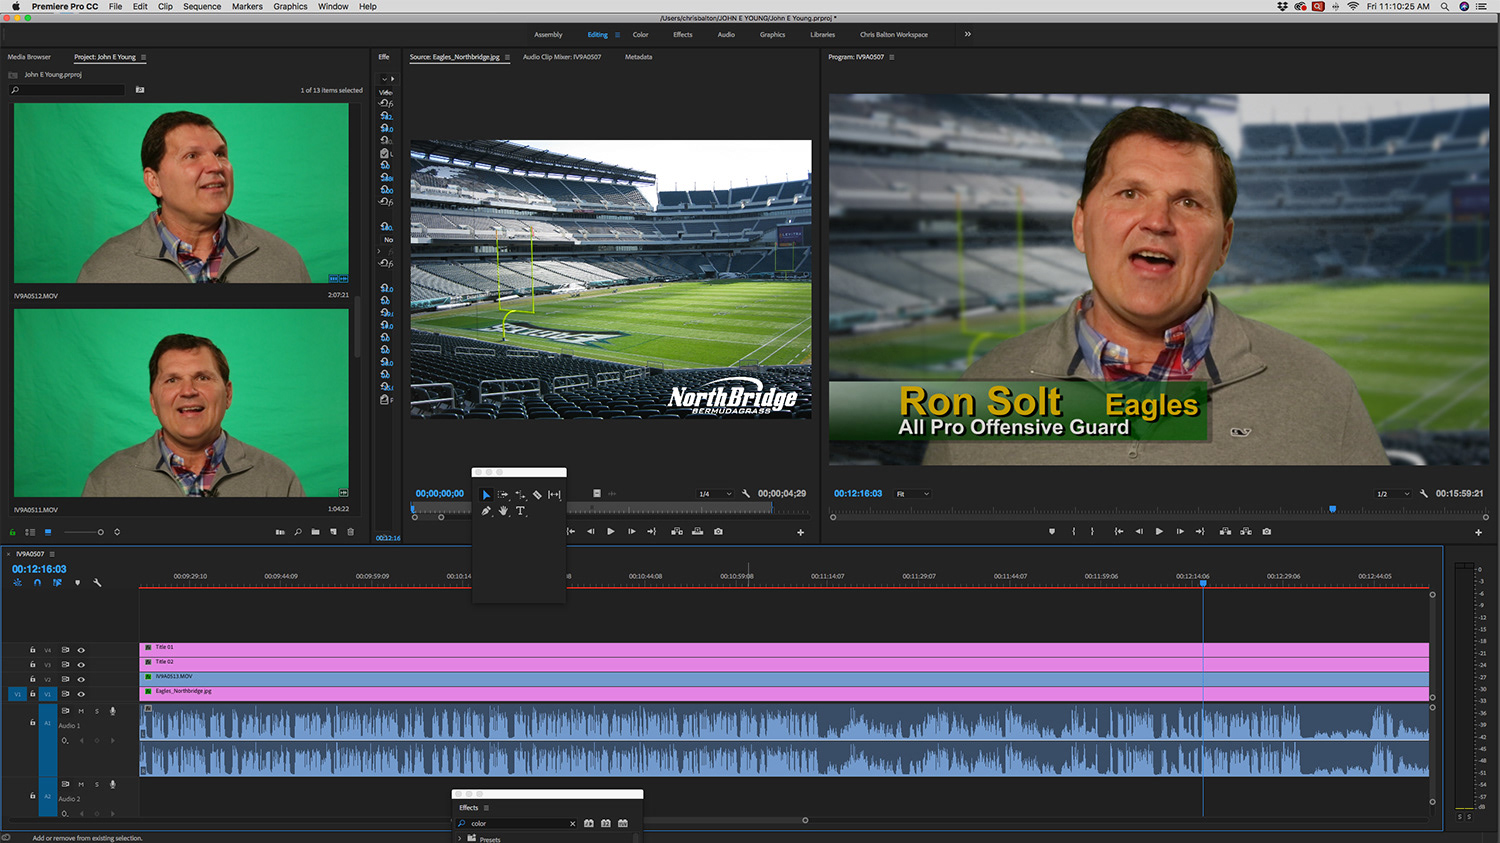
Task: Click Insert button in Source monitor
Action: coord(677,531)
